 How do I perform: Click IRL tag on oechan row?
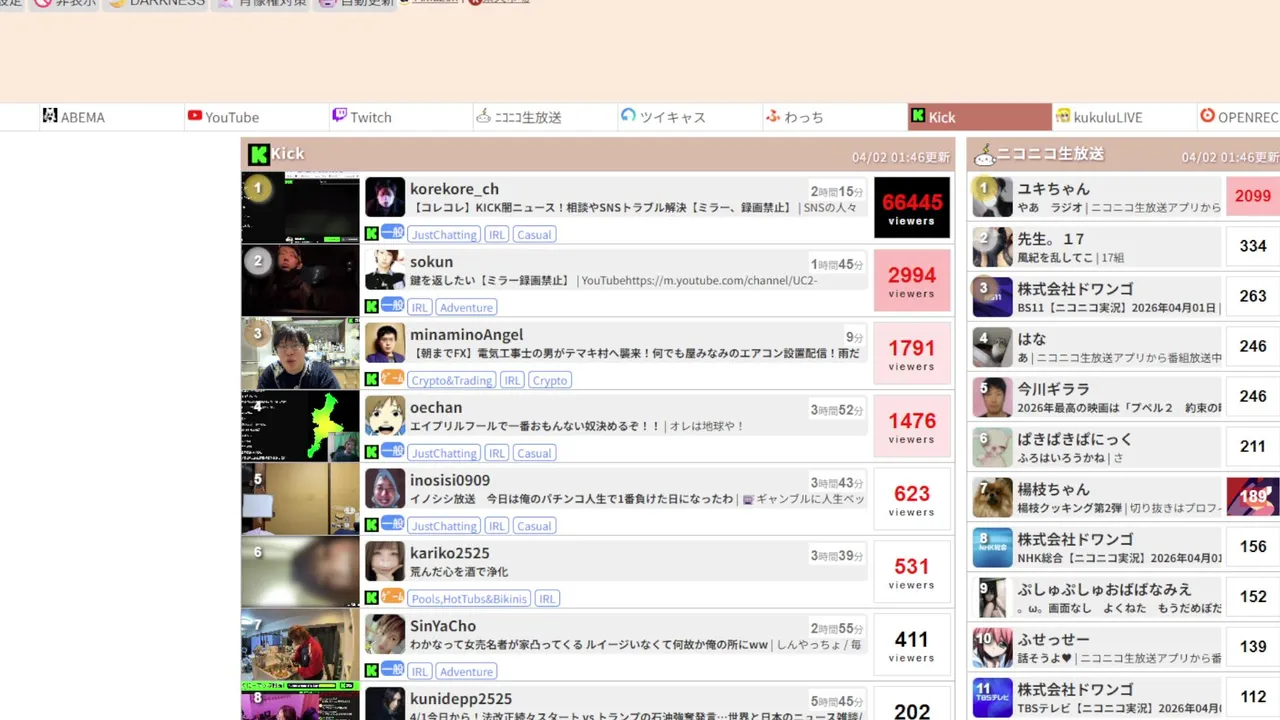point(497,453)
